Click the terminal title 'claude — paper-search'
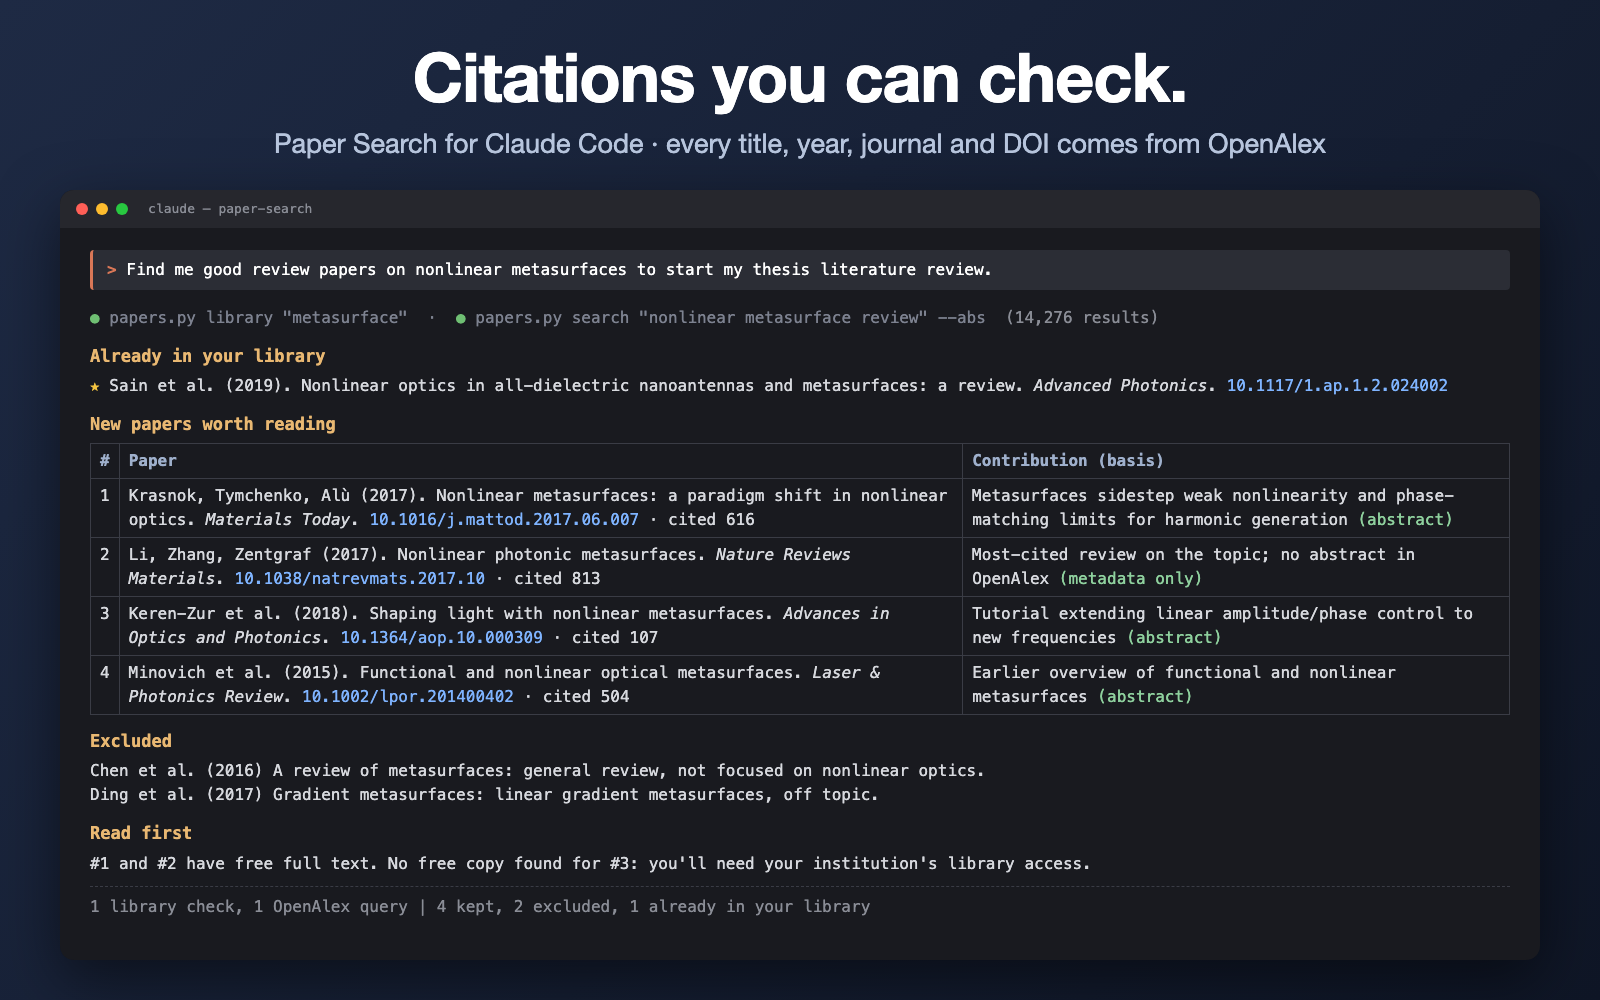The image size is (1600, 1000). (230, 209)
